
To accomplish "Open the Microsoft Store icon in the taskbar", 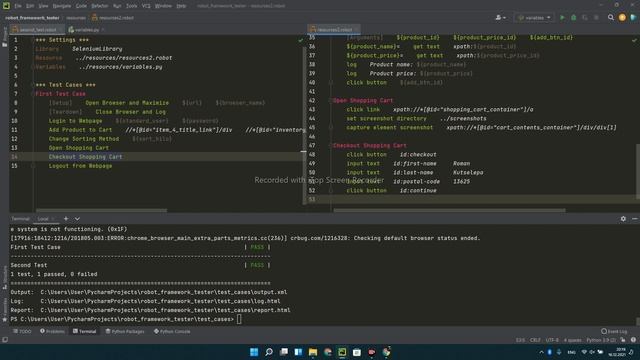I will 357,352.
